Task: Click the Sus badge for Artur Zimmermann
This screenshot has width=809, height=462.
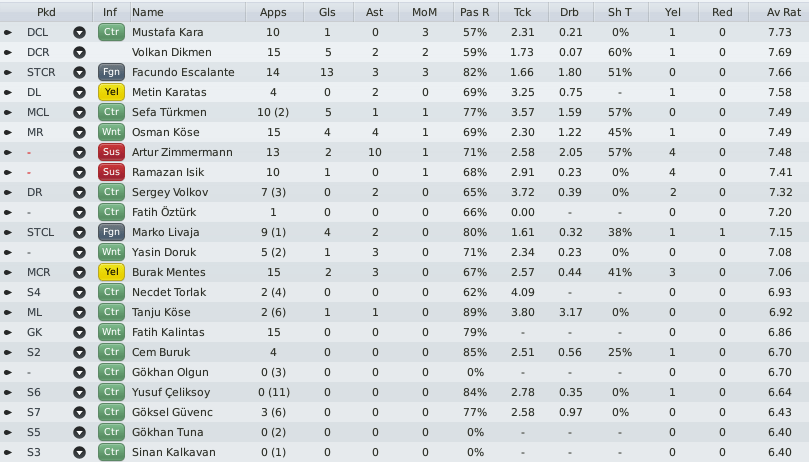Action: [111, 152]
